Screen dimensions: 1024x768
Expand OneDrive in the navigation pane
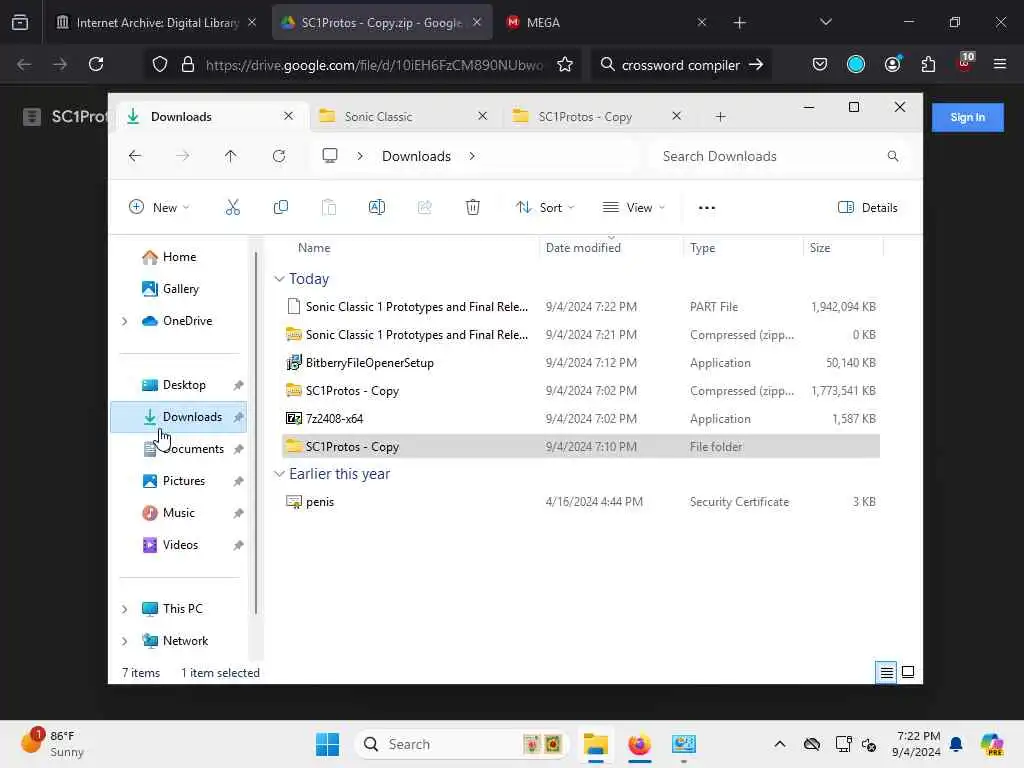click(124, 321)
